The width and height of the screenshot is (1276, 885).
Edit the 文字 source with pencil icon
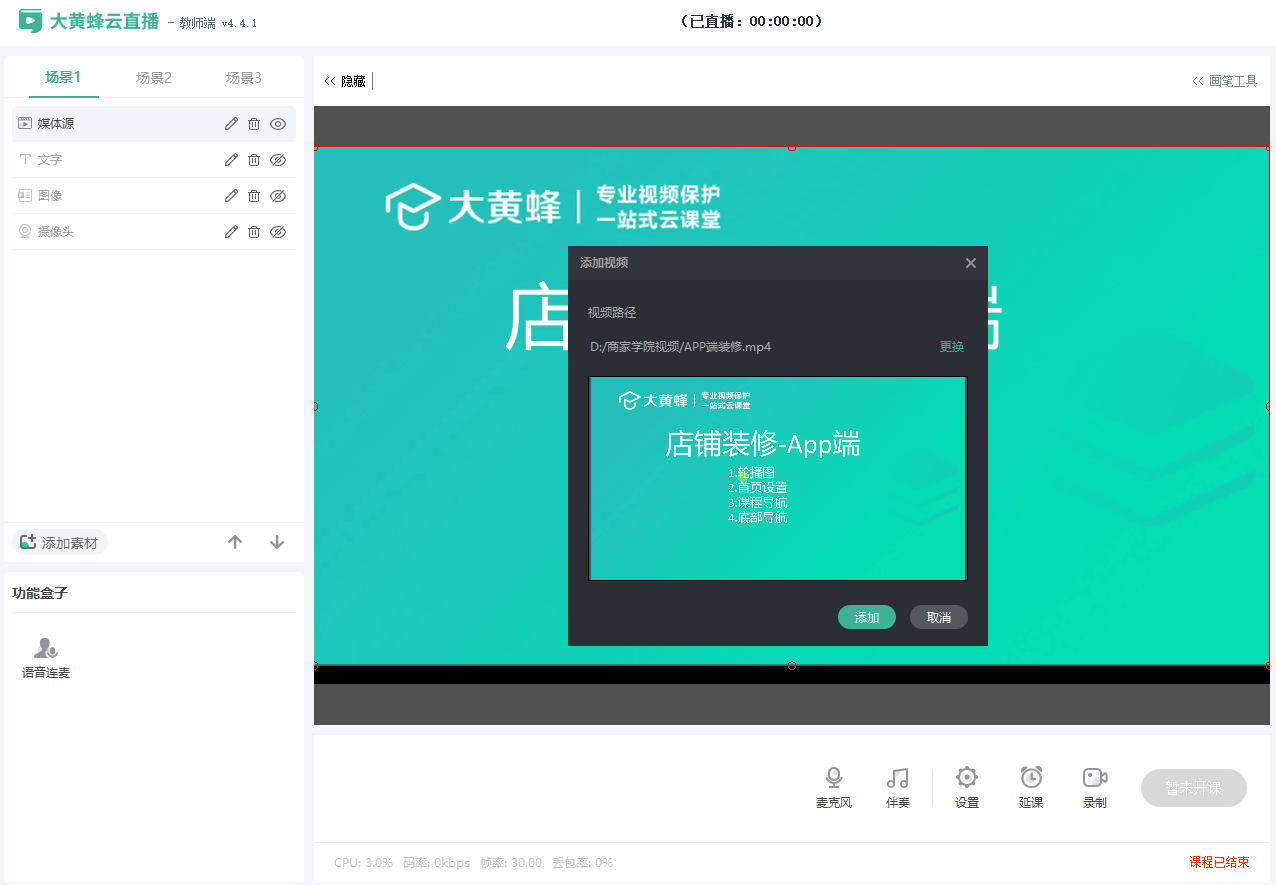tap(231, 160)
